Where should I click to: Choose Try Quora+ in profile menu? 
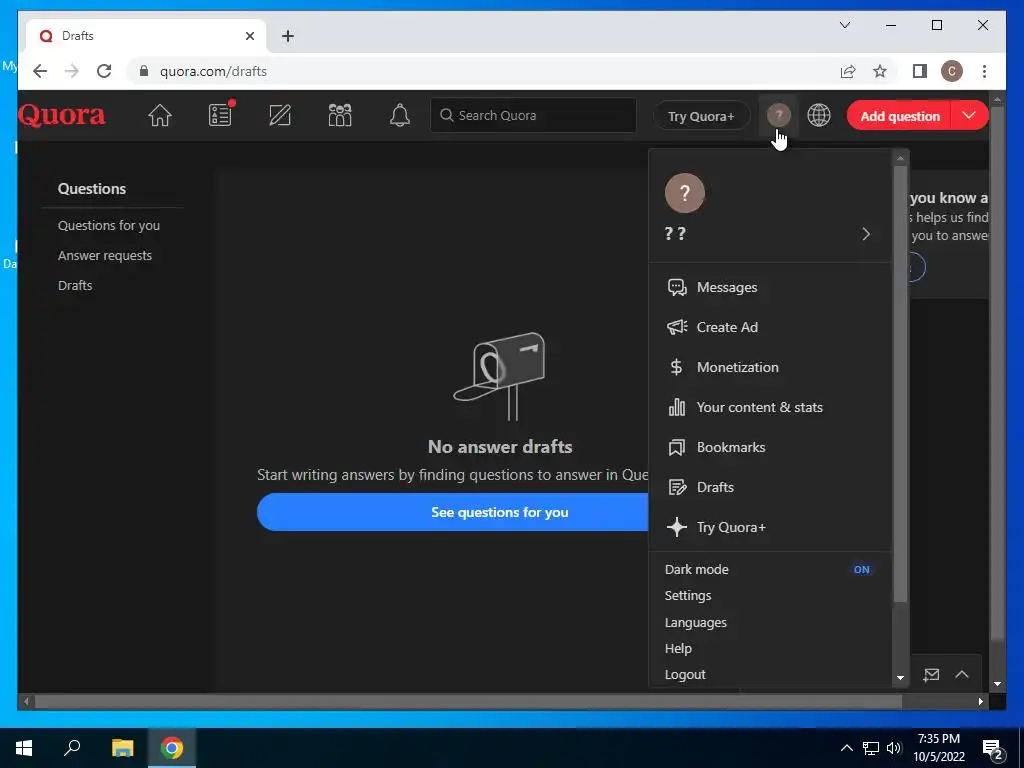tap(771, 527)
